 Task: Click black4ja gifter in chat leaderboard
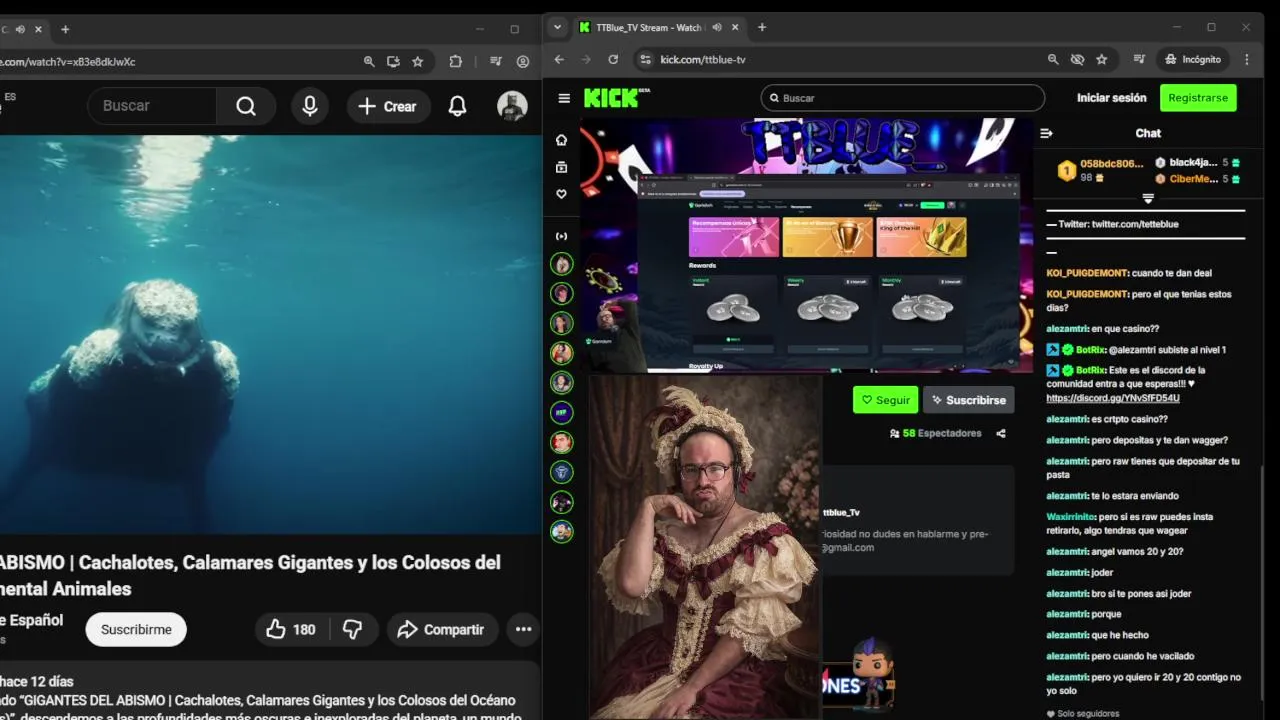(1193, 162)
